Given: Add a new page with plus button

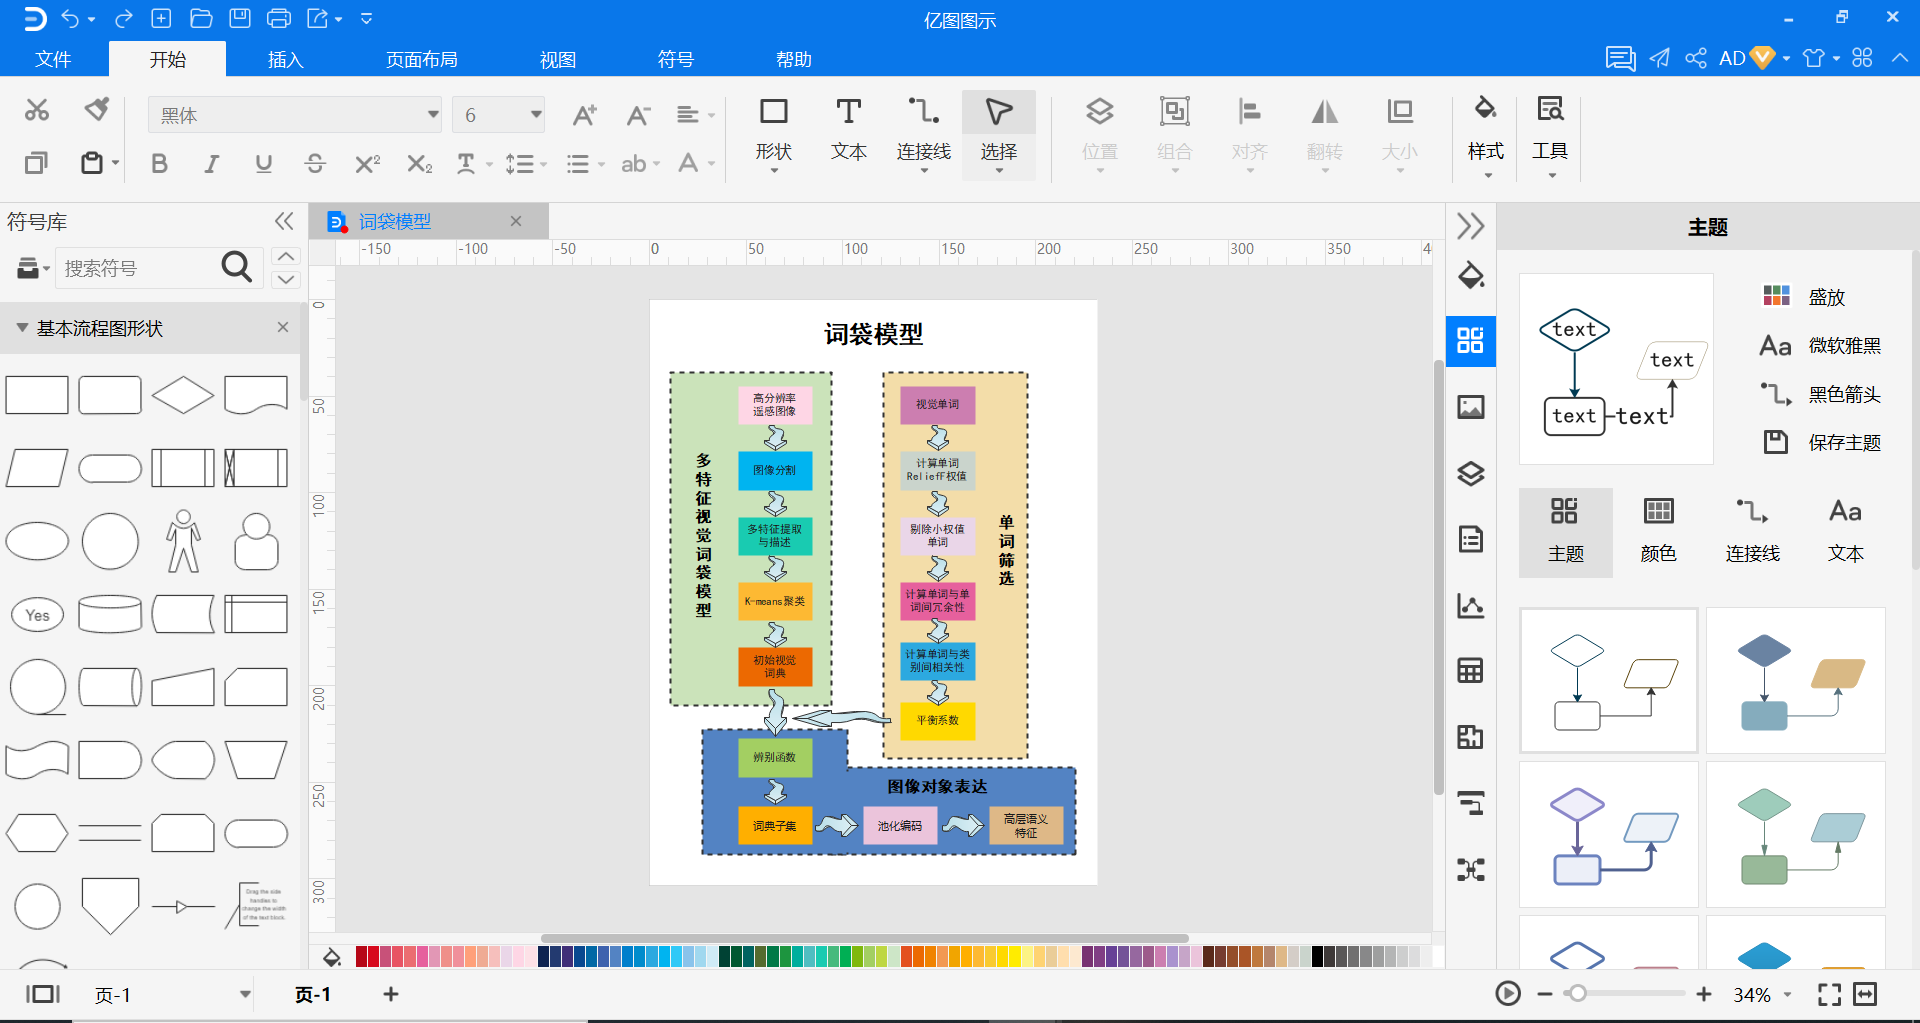Looking at the screenshot, I should [x=391, y=994].
